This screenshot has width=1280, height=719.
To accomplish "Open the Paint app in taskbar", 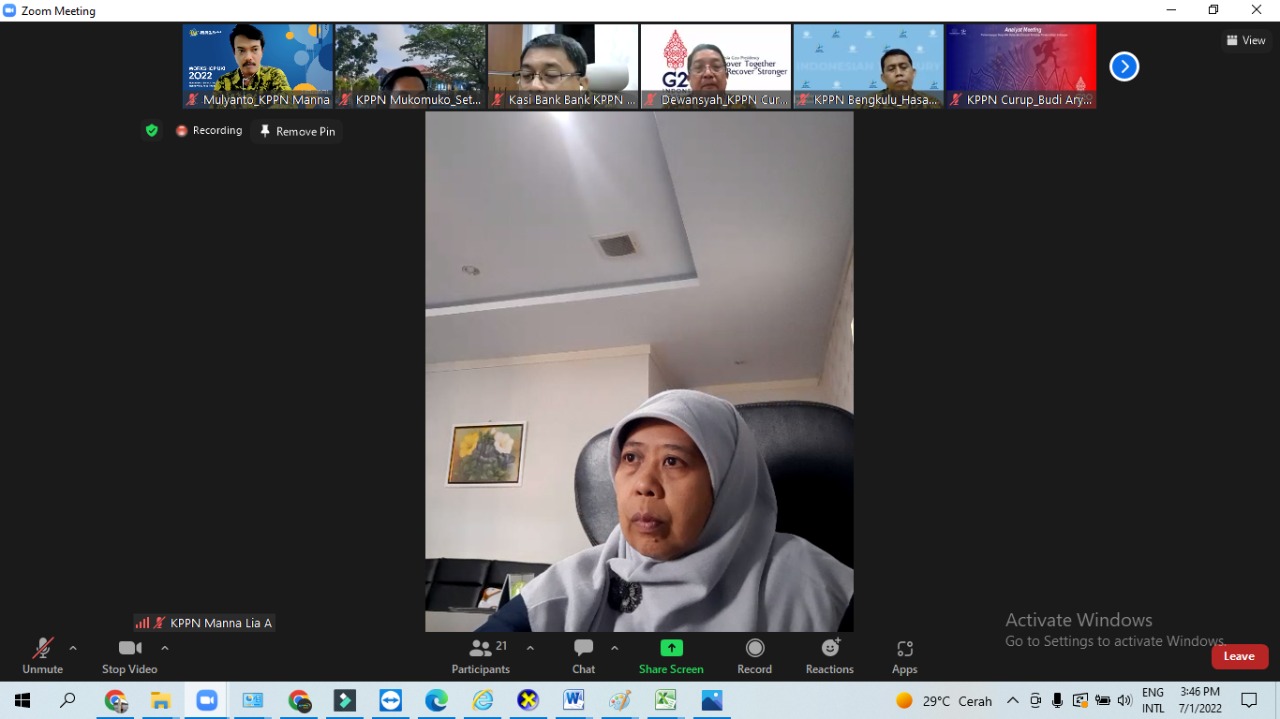I will coord(620,700).
